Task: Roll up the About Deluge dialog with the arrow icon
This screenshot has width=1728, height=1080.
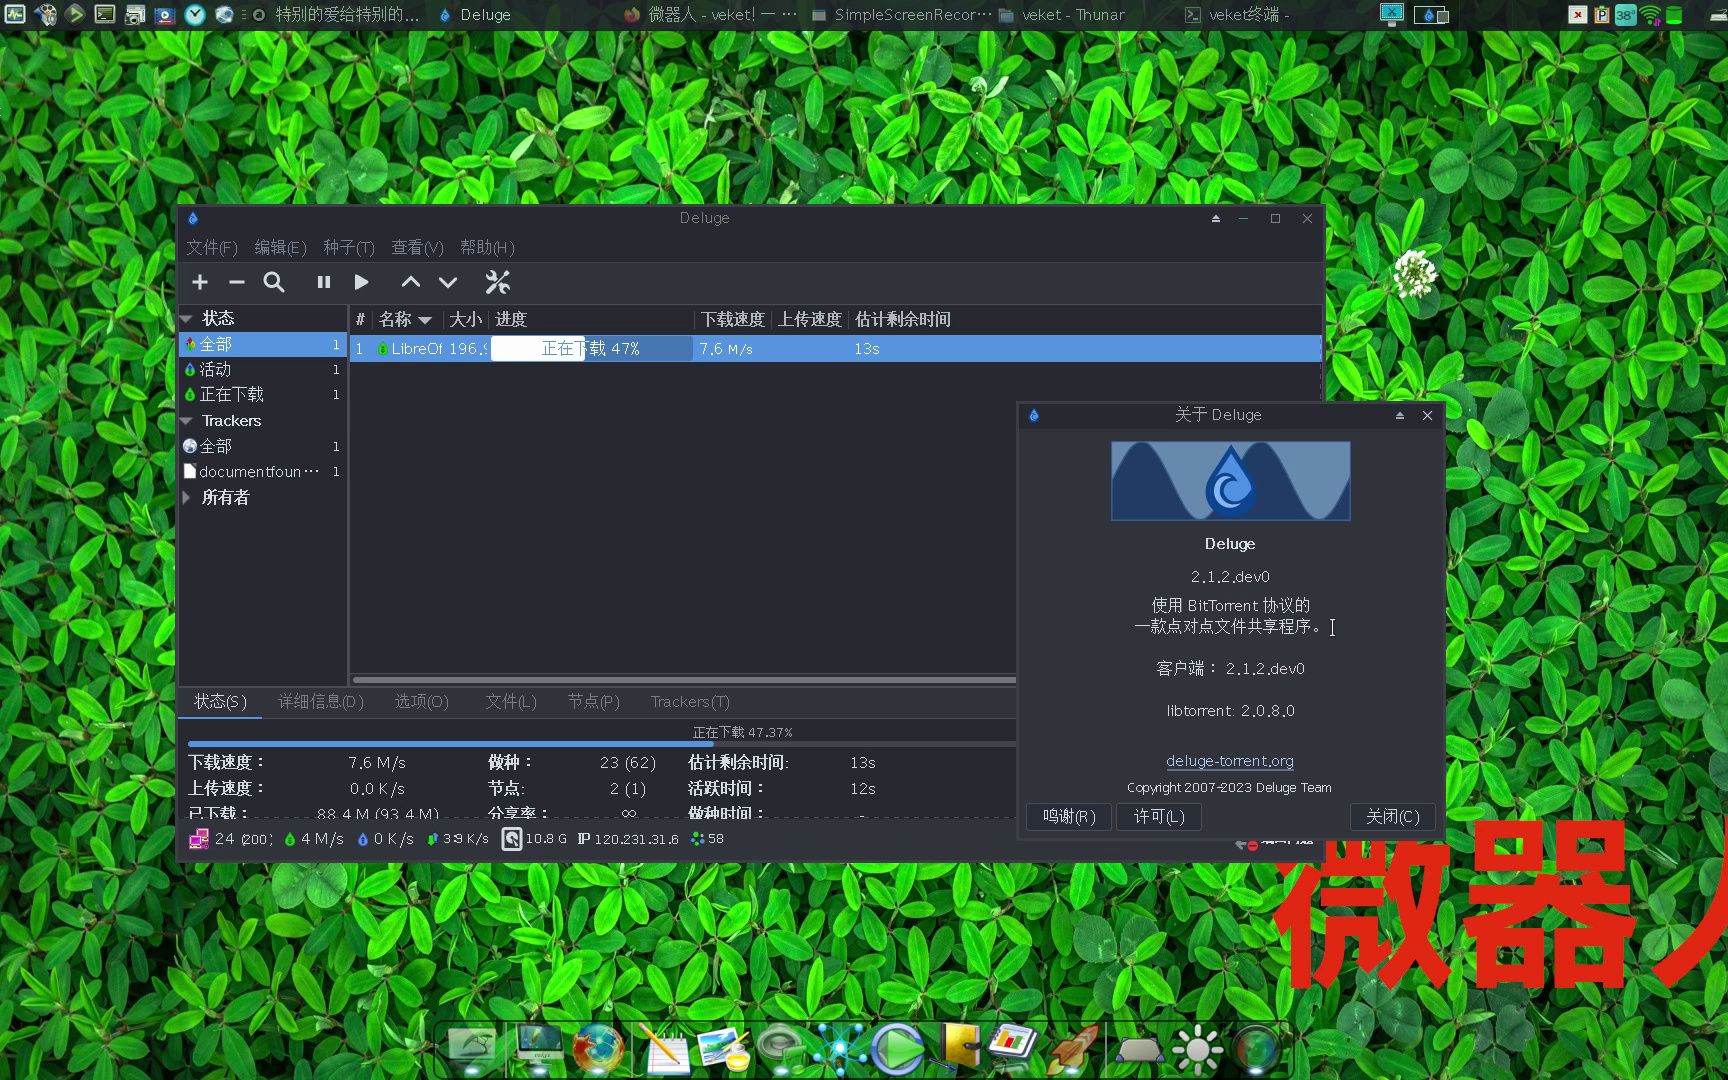Action: (x=1399, y=415)
